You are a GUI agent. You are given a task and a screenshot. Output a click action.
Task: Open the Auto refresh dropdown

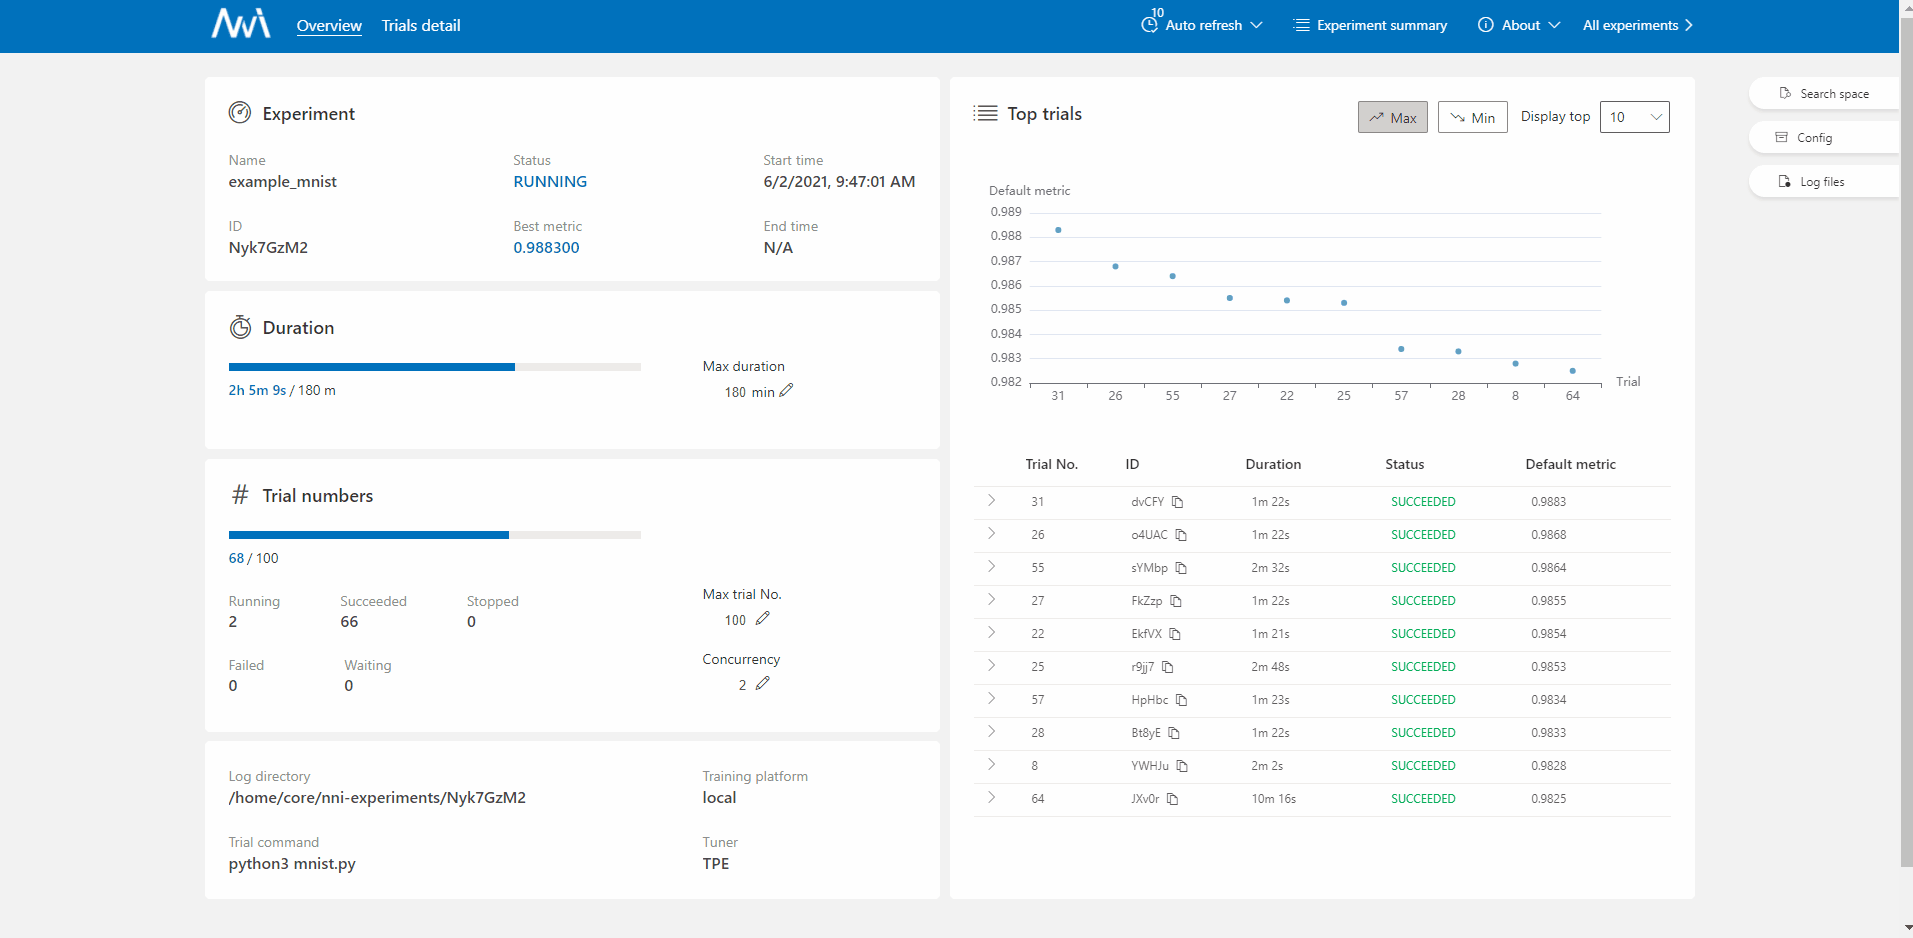coord(1202,25)
